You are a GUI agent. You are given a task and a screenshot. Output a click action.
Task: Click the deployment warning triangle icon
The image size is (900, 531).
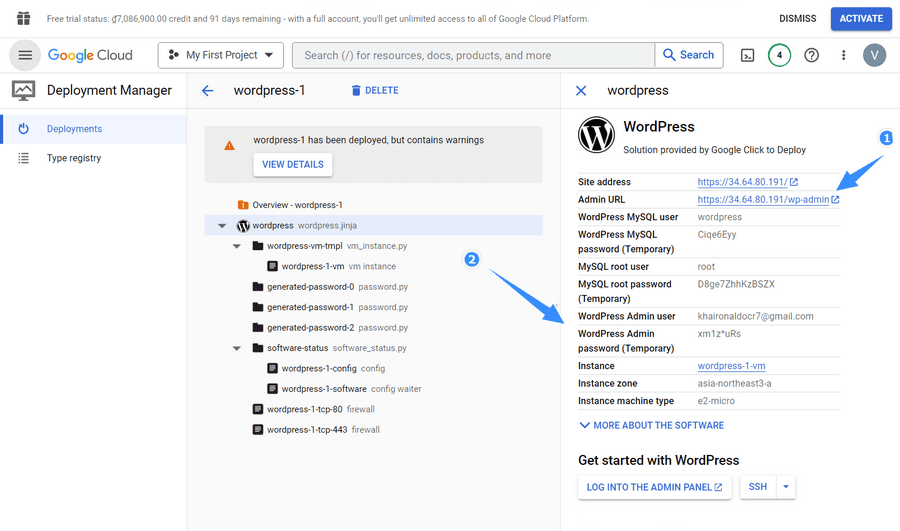click(x=229, y=145)
